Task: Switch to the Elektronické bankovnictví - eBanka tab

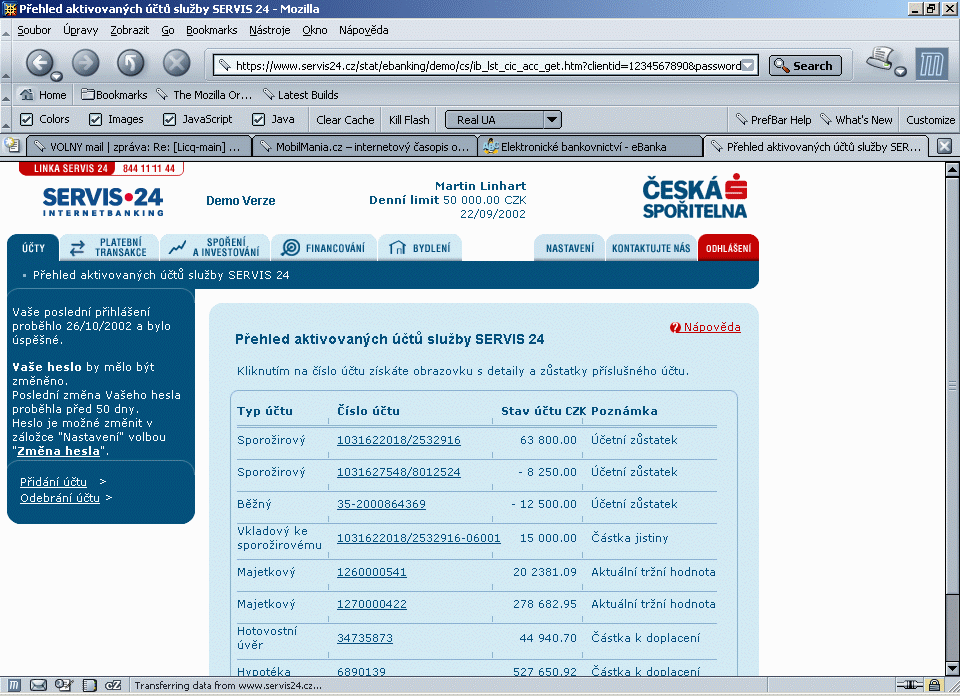Action: coord(590,147)
